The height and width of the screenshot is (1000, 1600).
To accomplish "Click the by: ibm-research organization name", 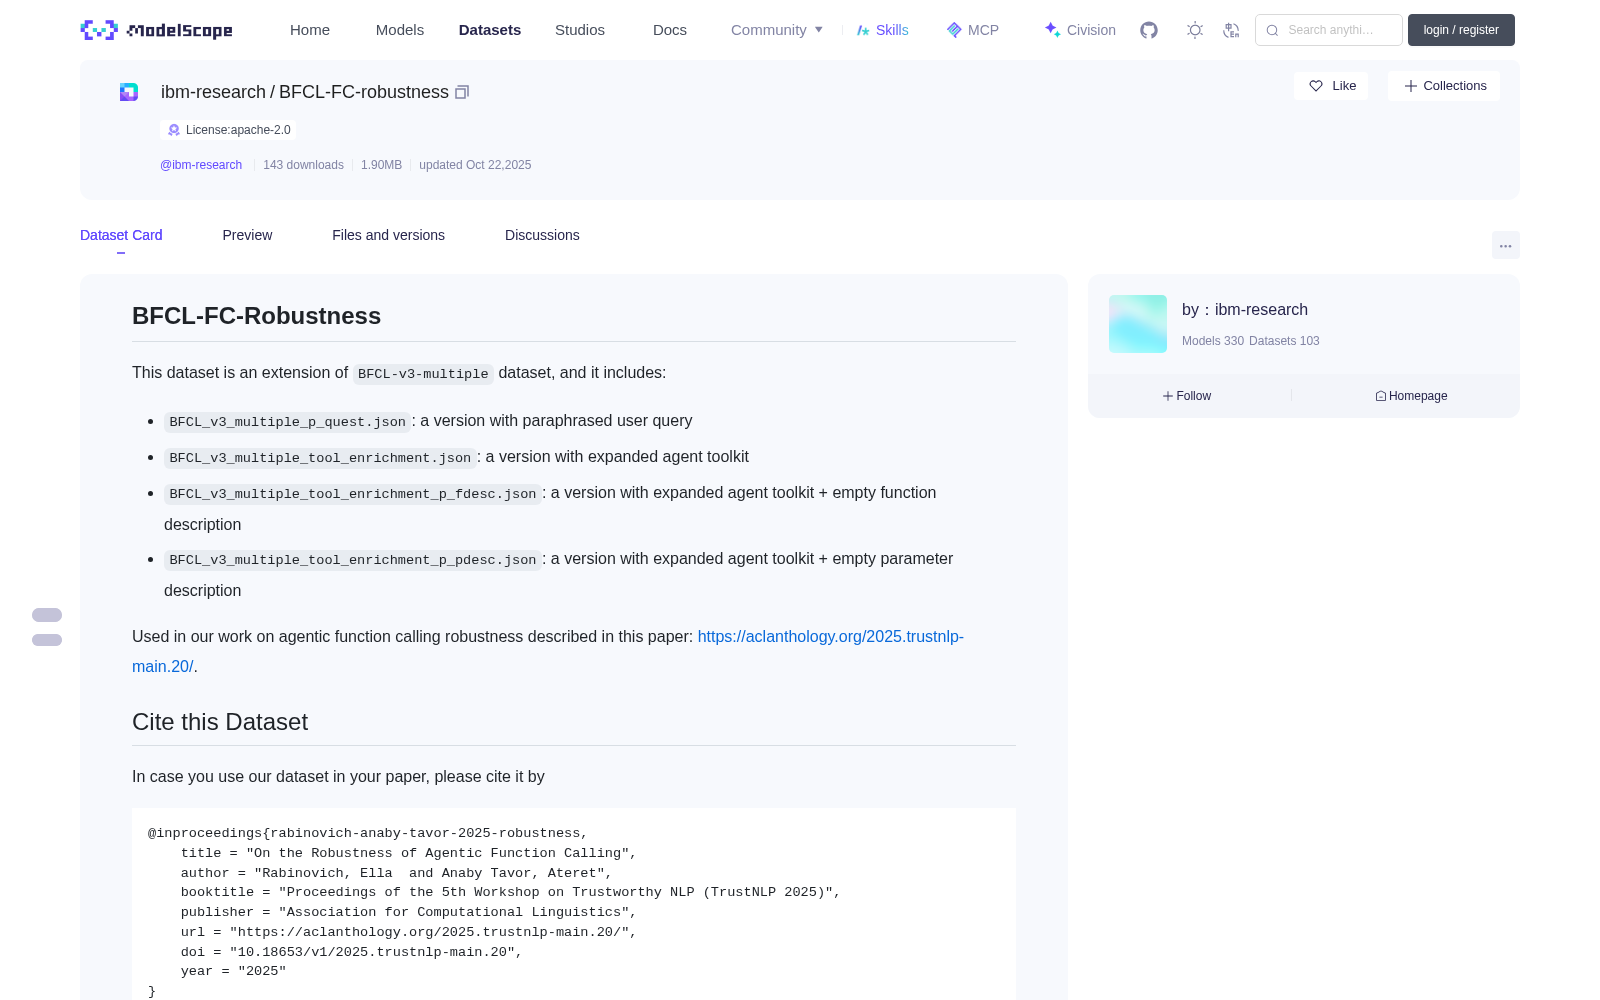I will point(1261,310).
